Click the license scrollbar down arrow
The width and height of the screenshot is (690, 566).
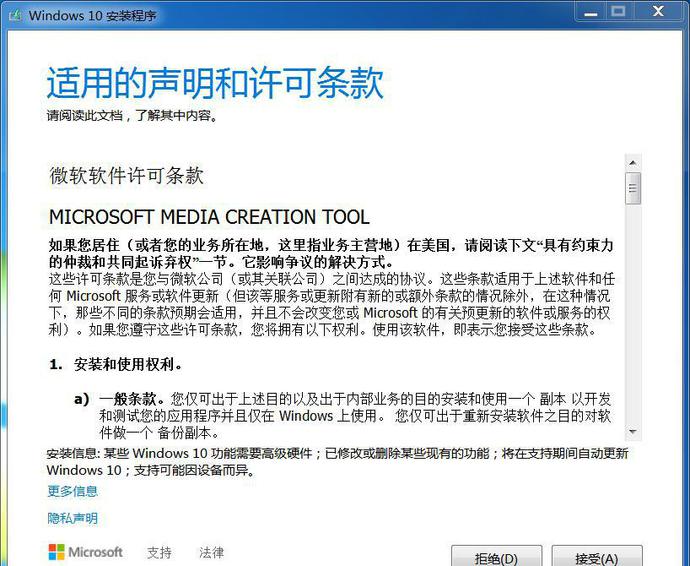coord(633,431)
